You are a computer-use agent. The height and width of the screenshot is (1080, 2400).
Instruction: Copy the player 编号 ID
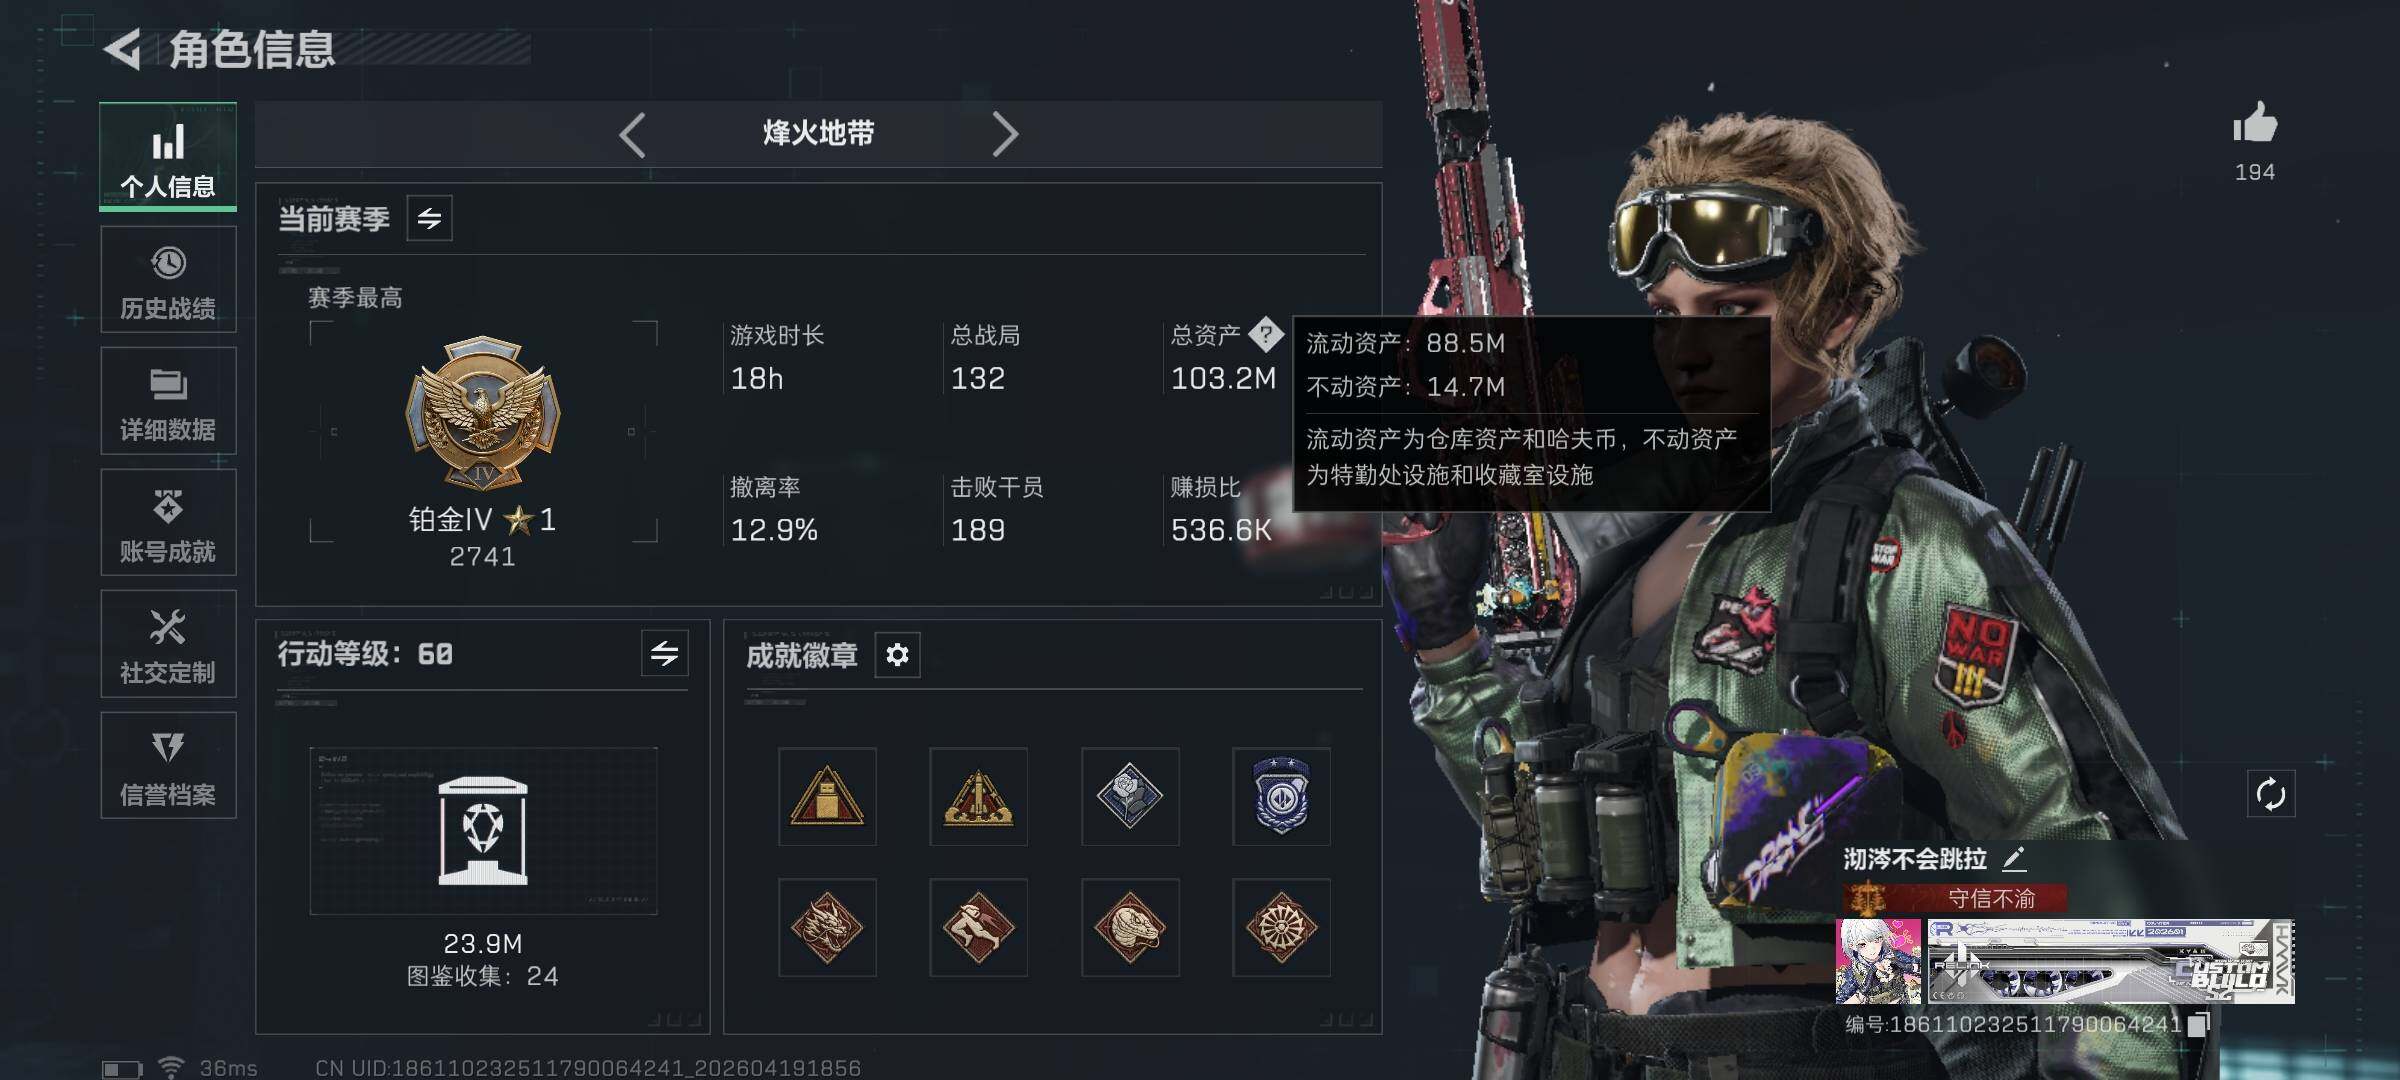(x=2198, y=1025)
